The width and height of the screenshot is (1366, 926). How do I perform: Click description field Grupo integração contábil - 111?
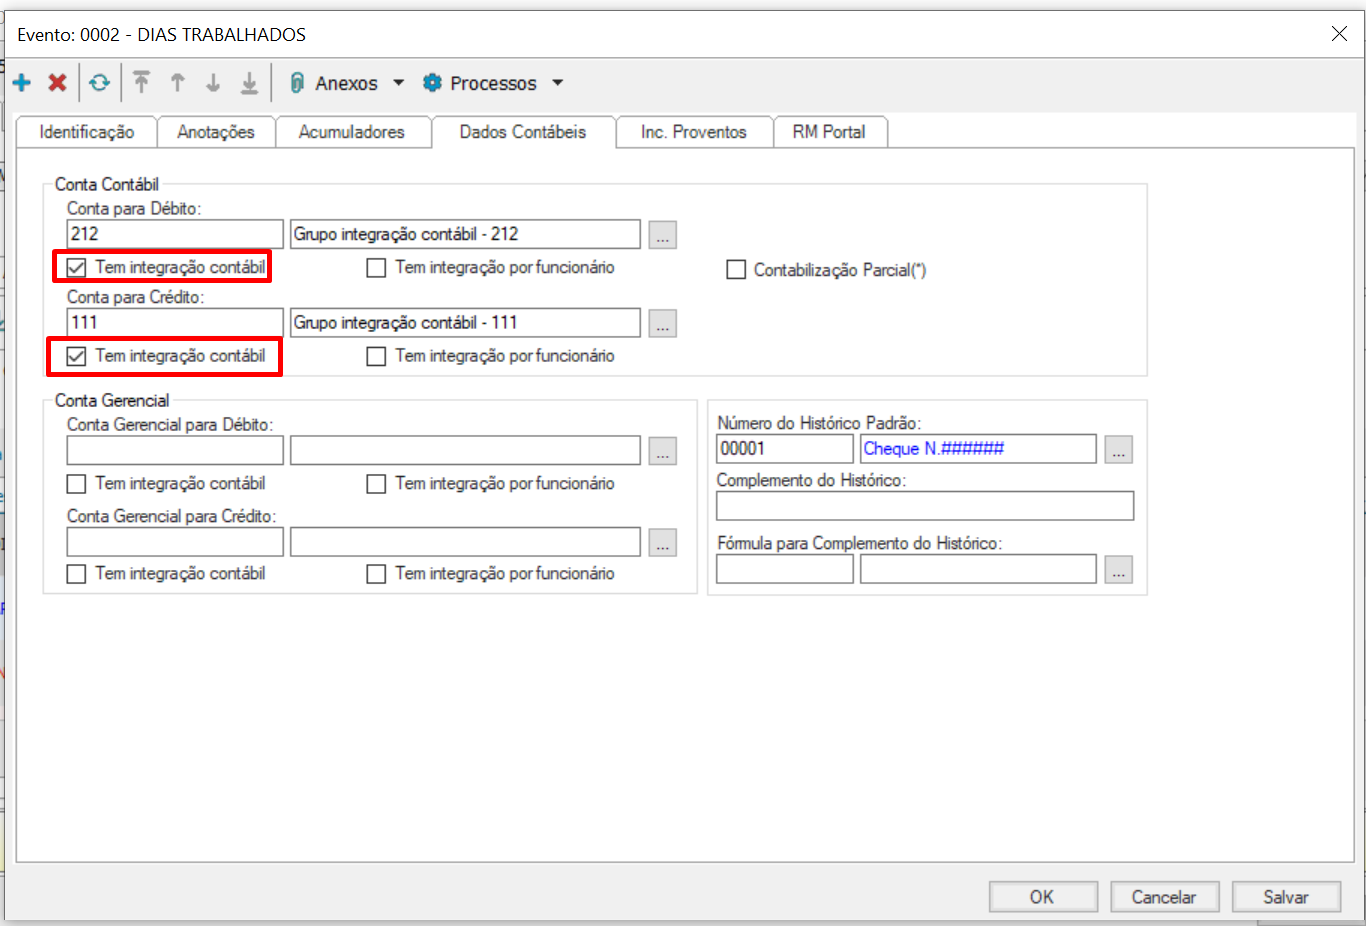click(465, 323)
